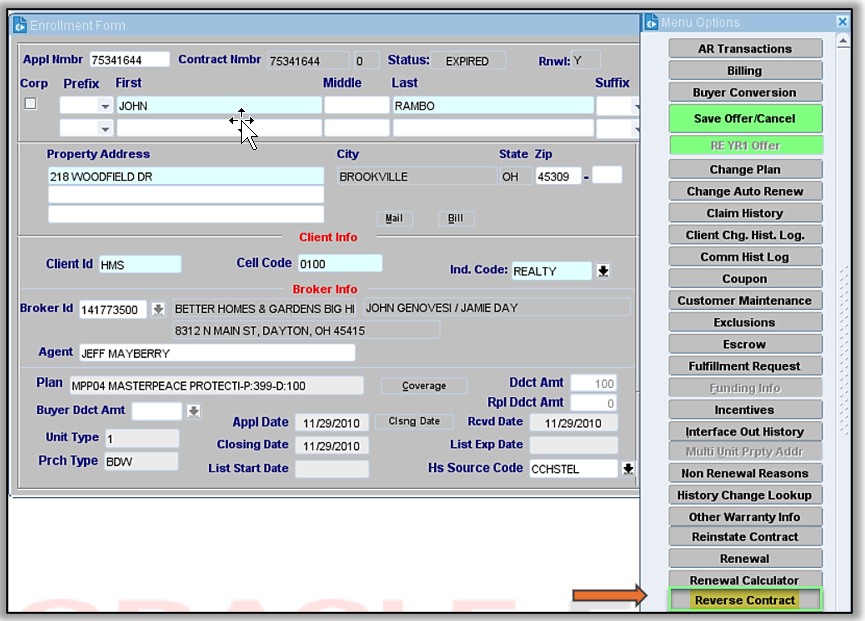Image resolution: width=865 pixels, height=621 pixels.
Task: Expand the first-row Prefix dropdown
Action: click(105, 105)
